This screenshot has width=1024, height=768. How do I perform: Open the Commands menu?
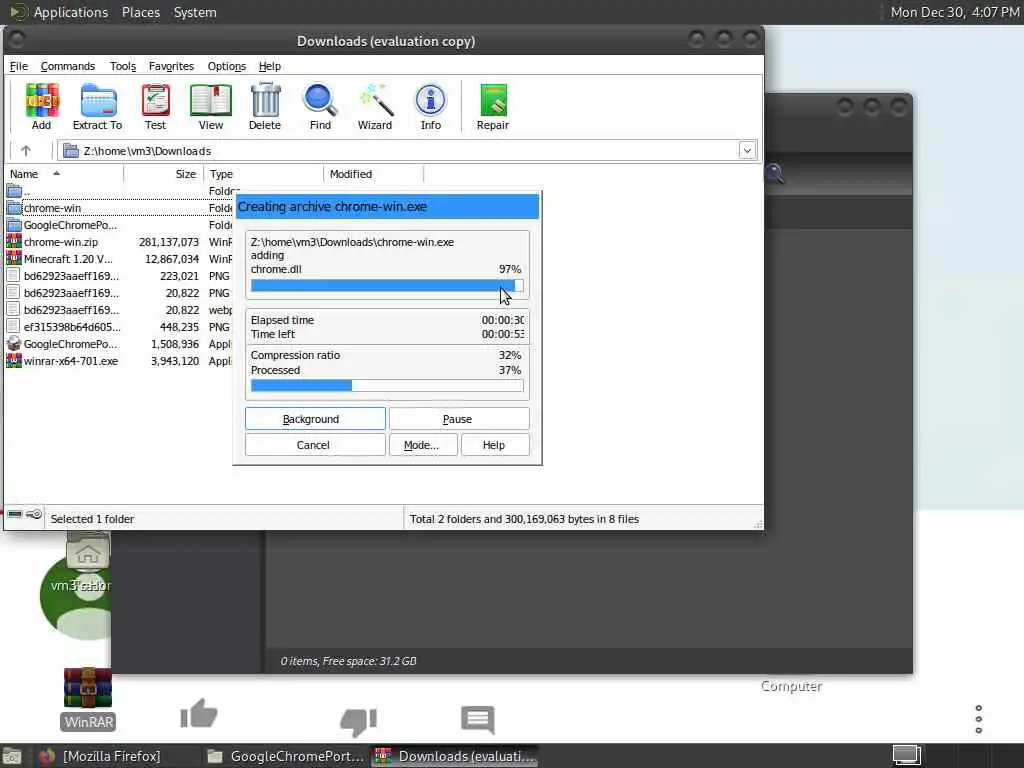[68, 66]
